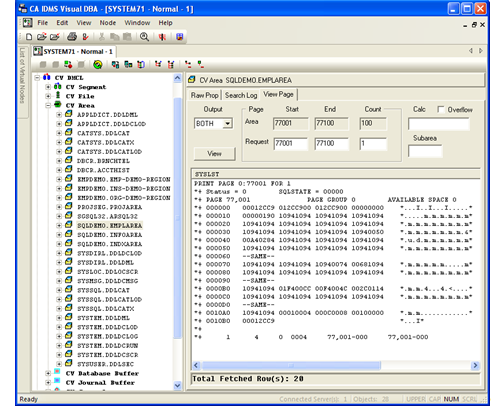Viewport: 491px width, 415px height.
Task: Click the CV DMCL node icon
Action: [x=47, y=77]
